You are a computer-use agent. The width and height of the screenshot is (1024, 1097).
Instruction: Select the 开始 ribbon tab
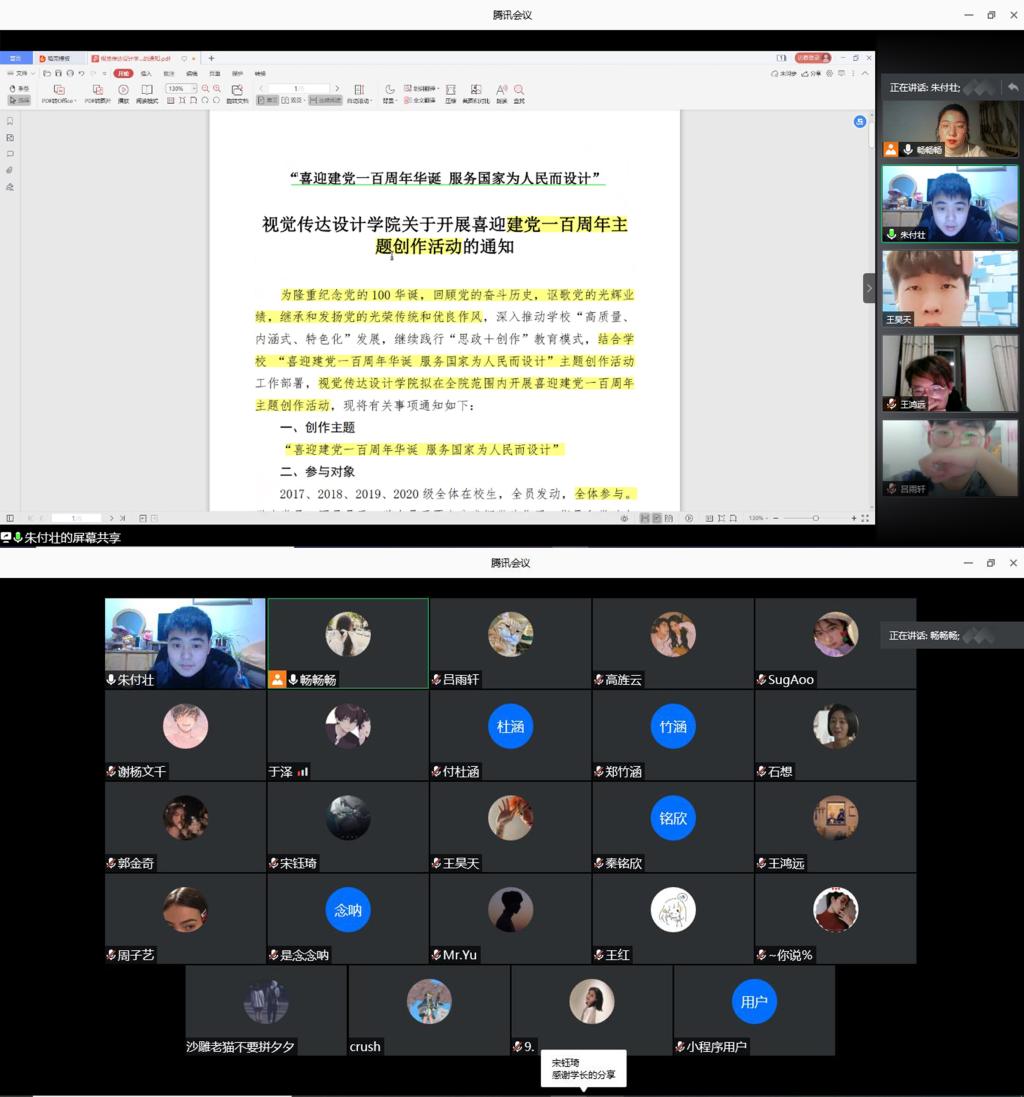coord(123,73)
